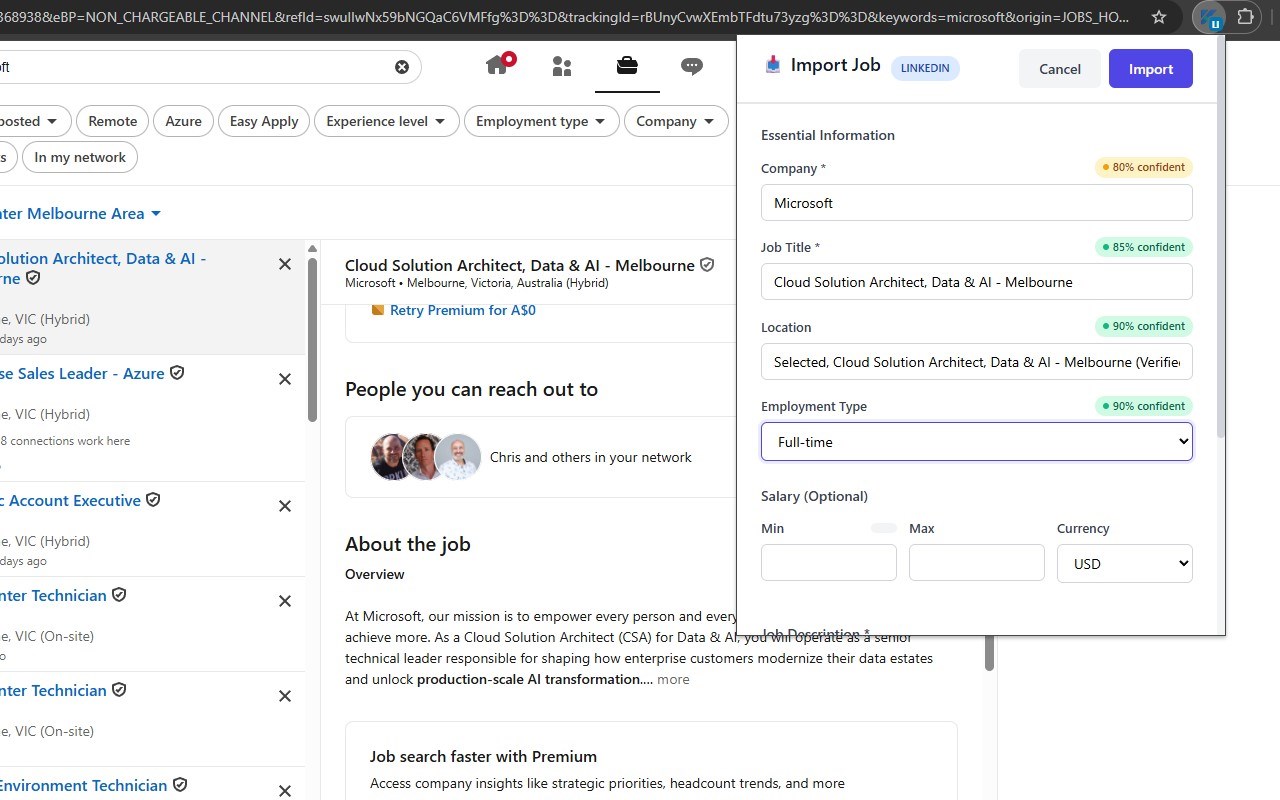Click the verified badge next to Sales Leader - Azure

pyautogui.click(x=177, y=373)
